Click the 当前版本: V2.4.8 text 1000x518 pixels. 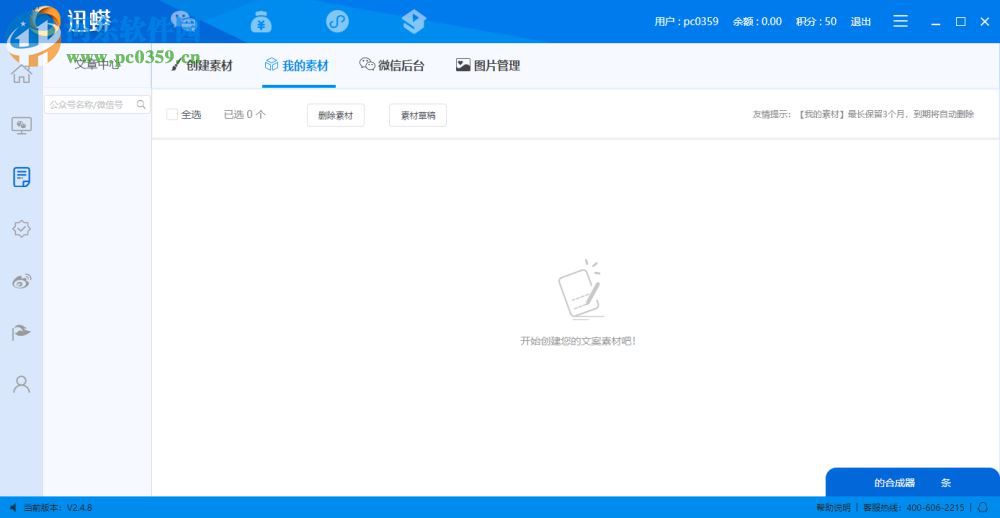(x=57, y=508)
